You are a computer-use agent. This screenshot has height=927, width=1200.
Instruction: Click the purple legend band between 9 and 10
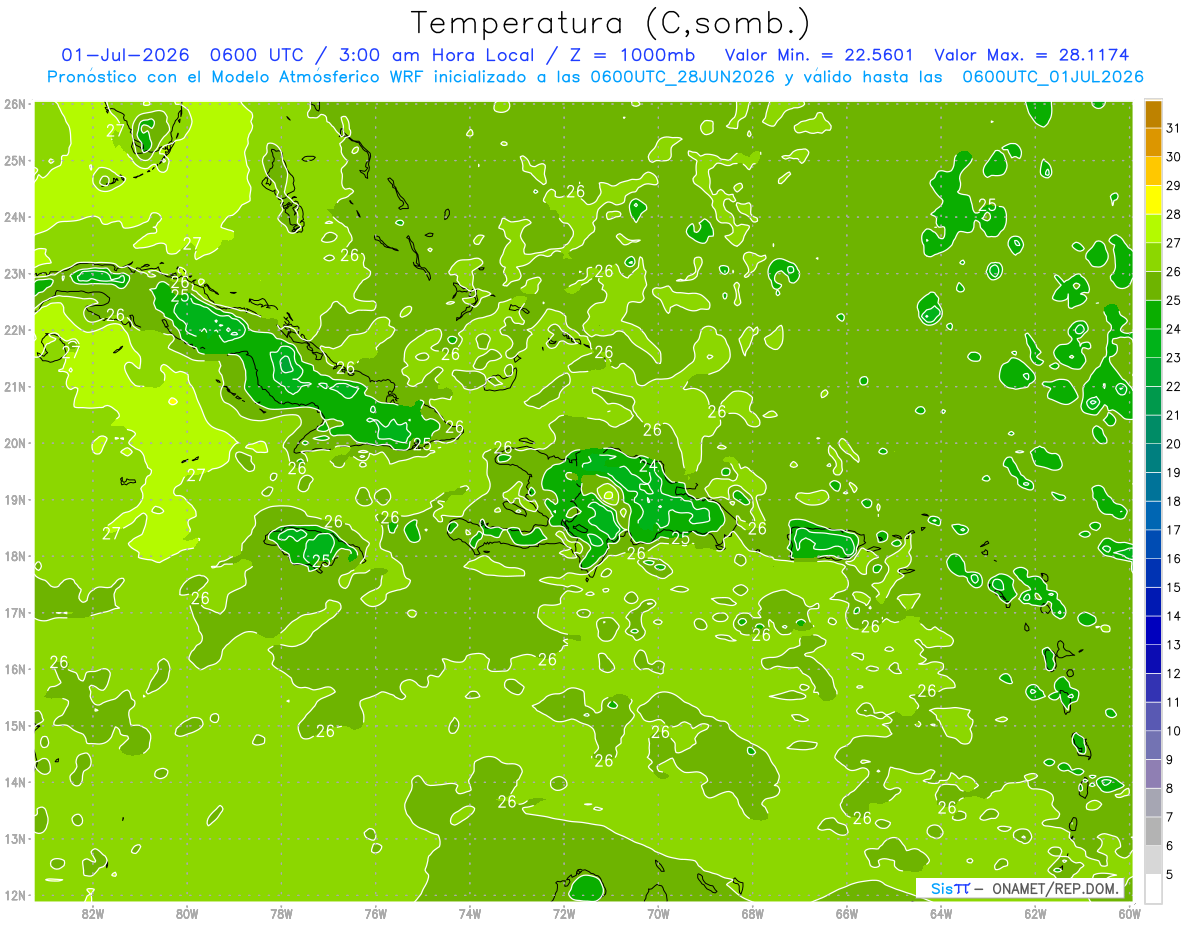click(x=1153, y=745)
